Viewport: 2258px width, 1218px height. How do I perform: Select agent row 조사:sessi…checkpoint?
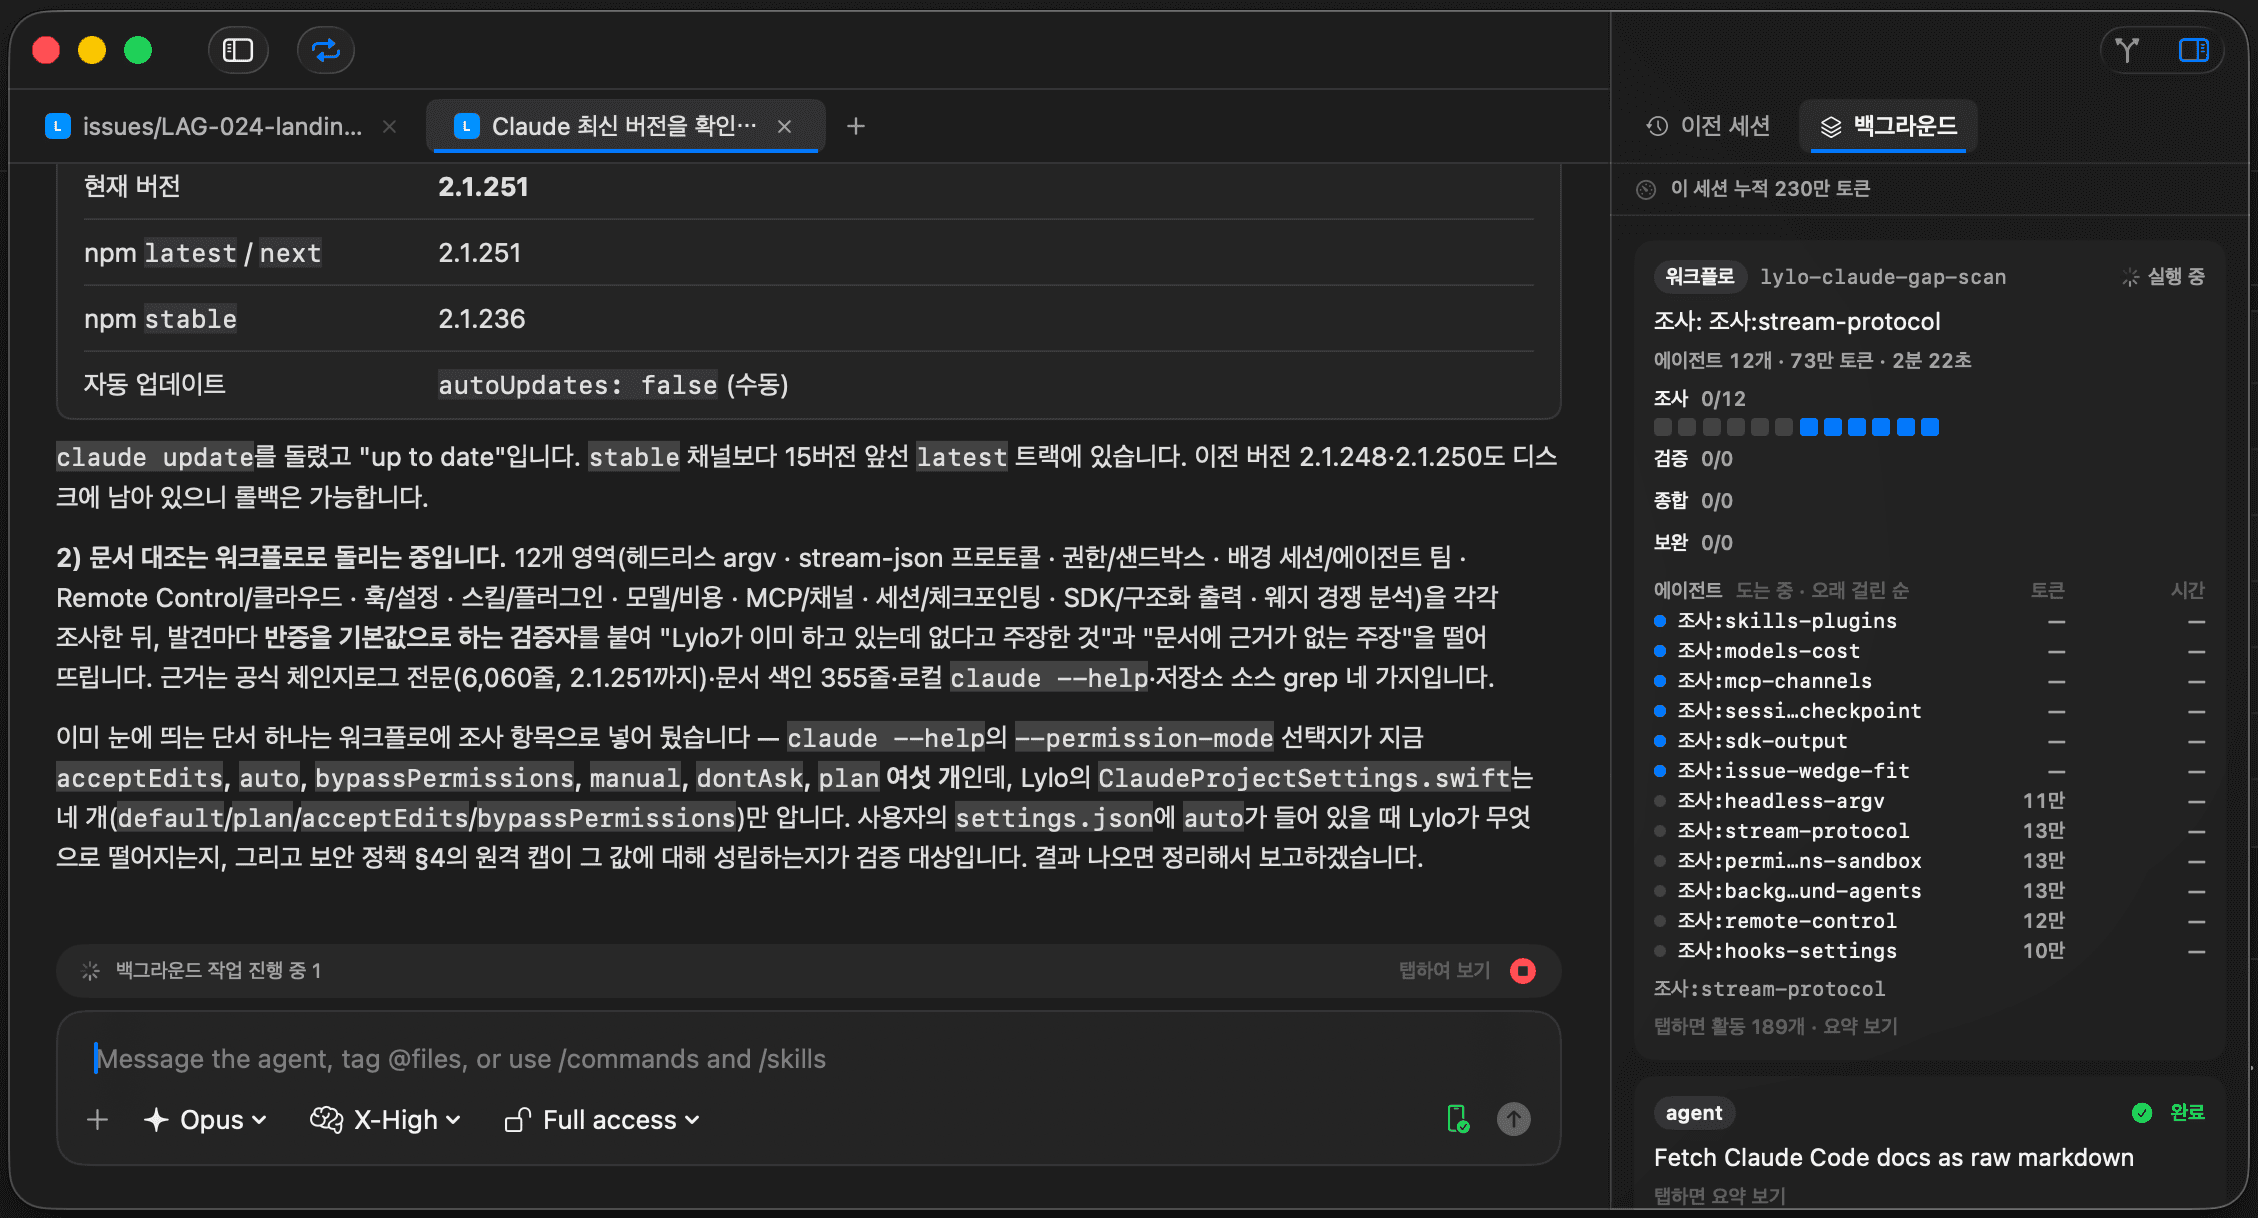[x=1929, y=711]
